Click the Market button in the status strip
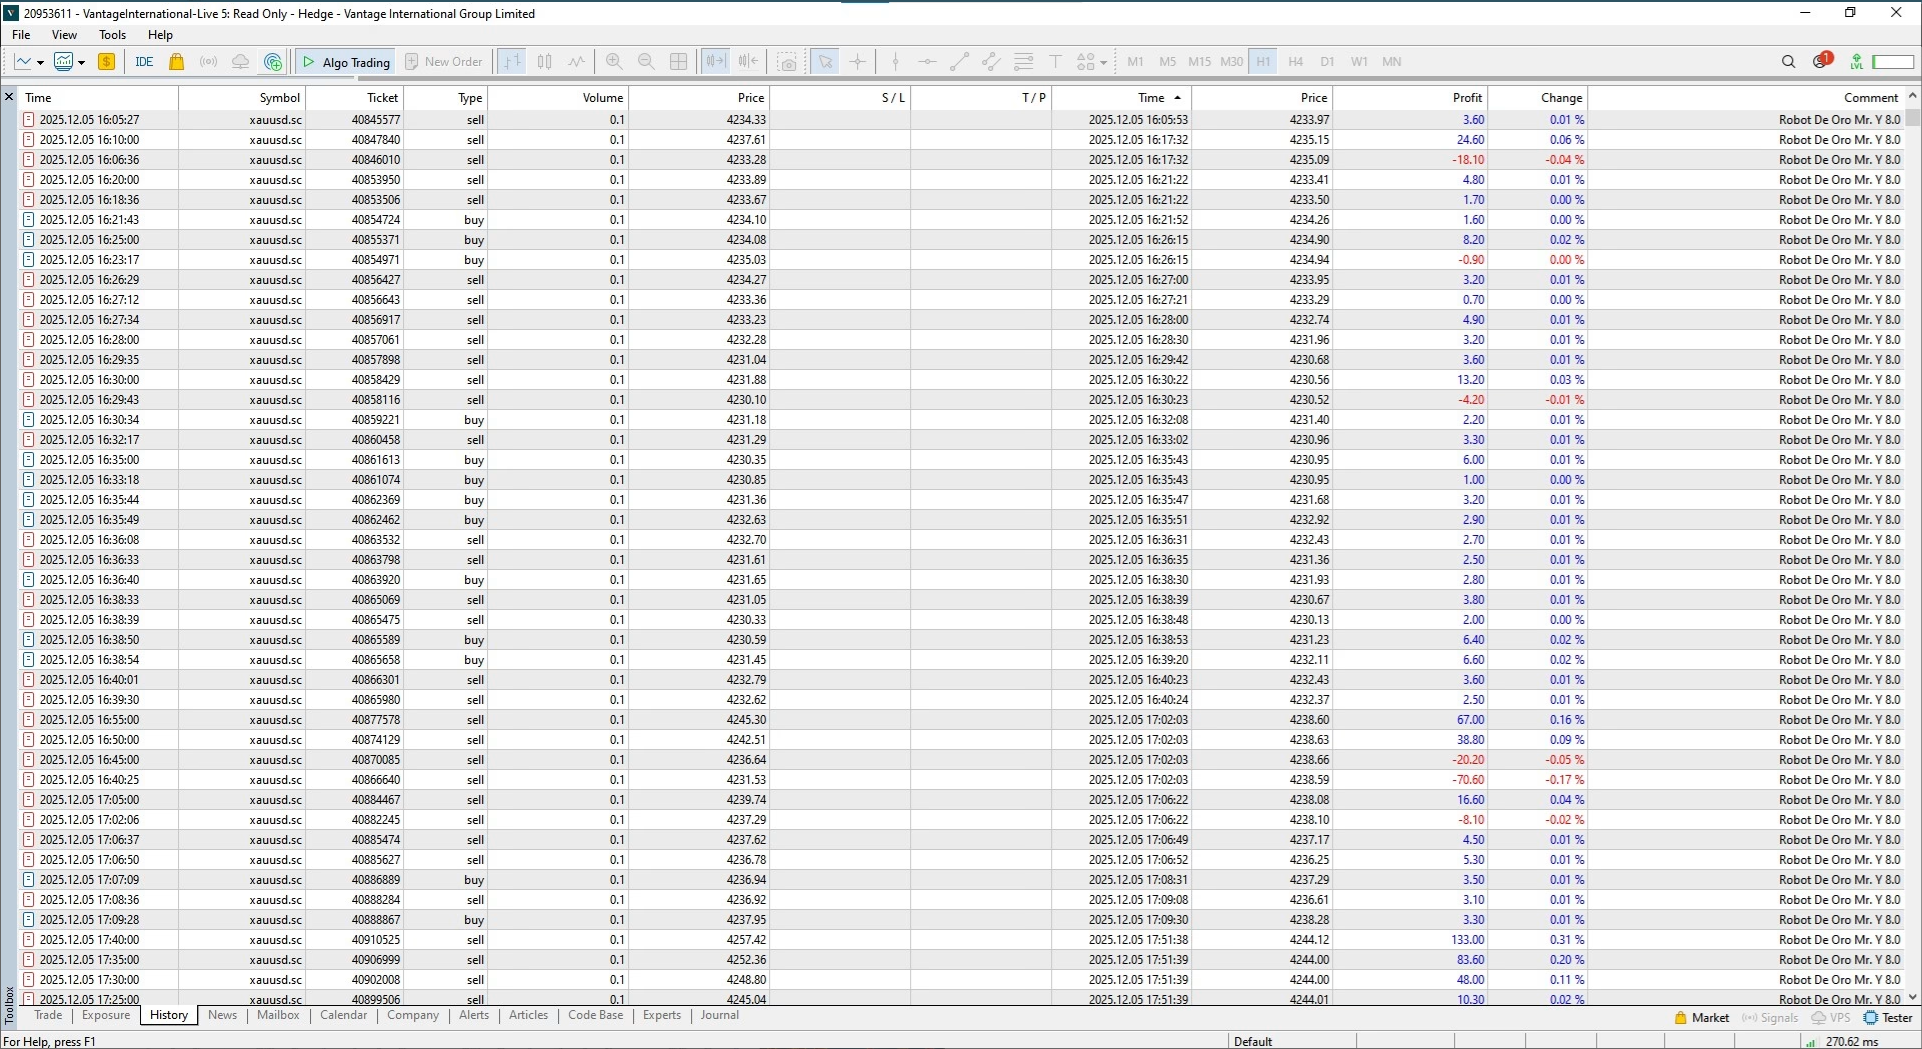The width and height of the screenshot is (1922, 1049). [x=1701, y=1018]
